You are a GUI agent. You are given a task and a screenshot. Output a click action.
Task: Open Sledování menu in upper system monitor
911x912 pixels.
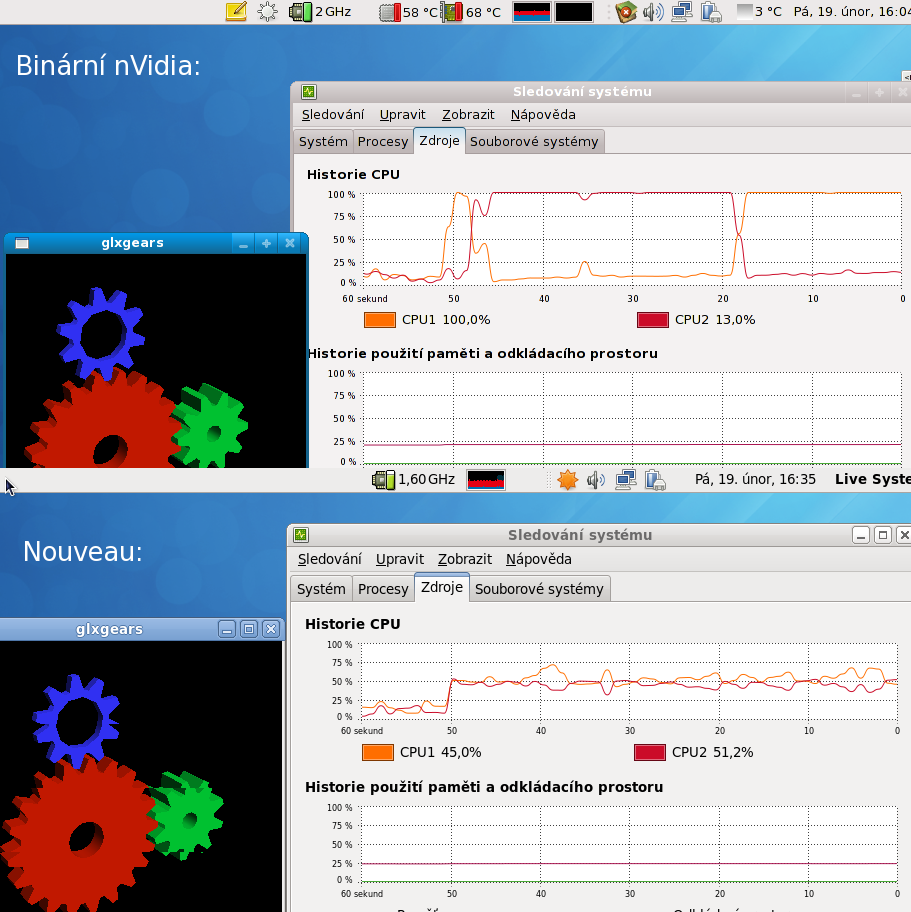tap(333, 115)
